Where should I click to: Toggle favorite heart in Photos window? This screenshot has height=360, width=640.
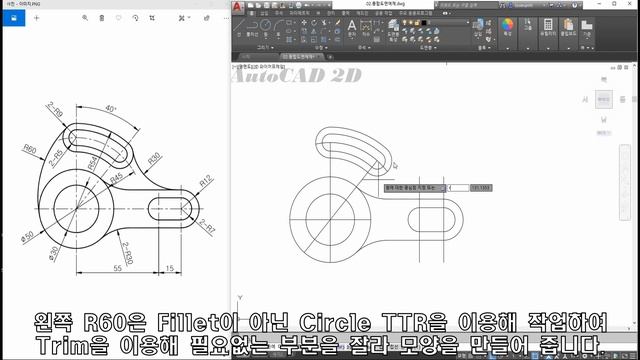pos(118,18)
